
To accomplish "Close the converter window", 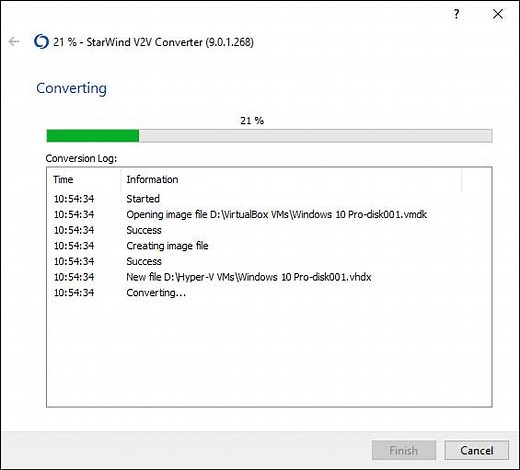I will coord(498,14).
